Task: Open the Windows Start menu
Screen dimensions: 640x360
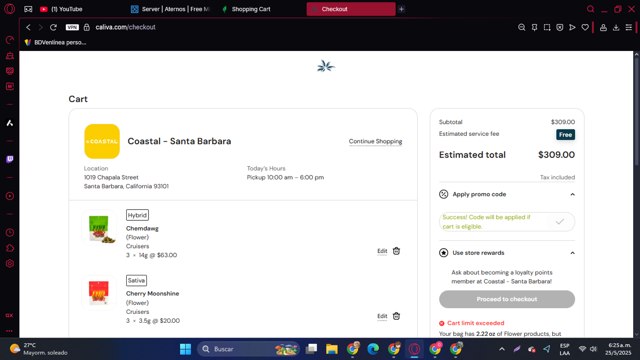Action: coord(185,349)
